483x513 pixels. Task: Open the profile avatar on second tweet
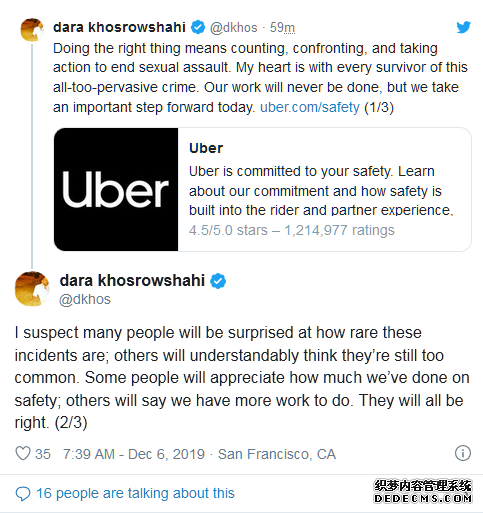coord(32,289)
